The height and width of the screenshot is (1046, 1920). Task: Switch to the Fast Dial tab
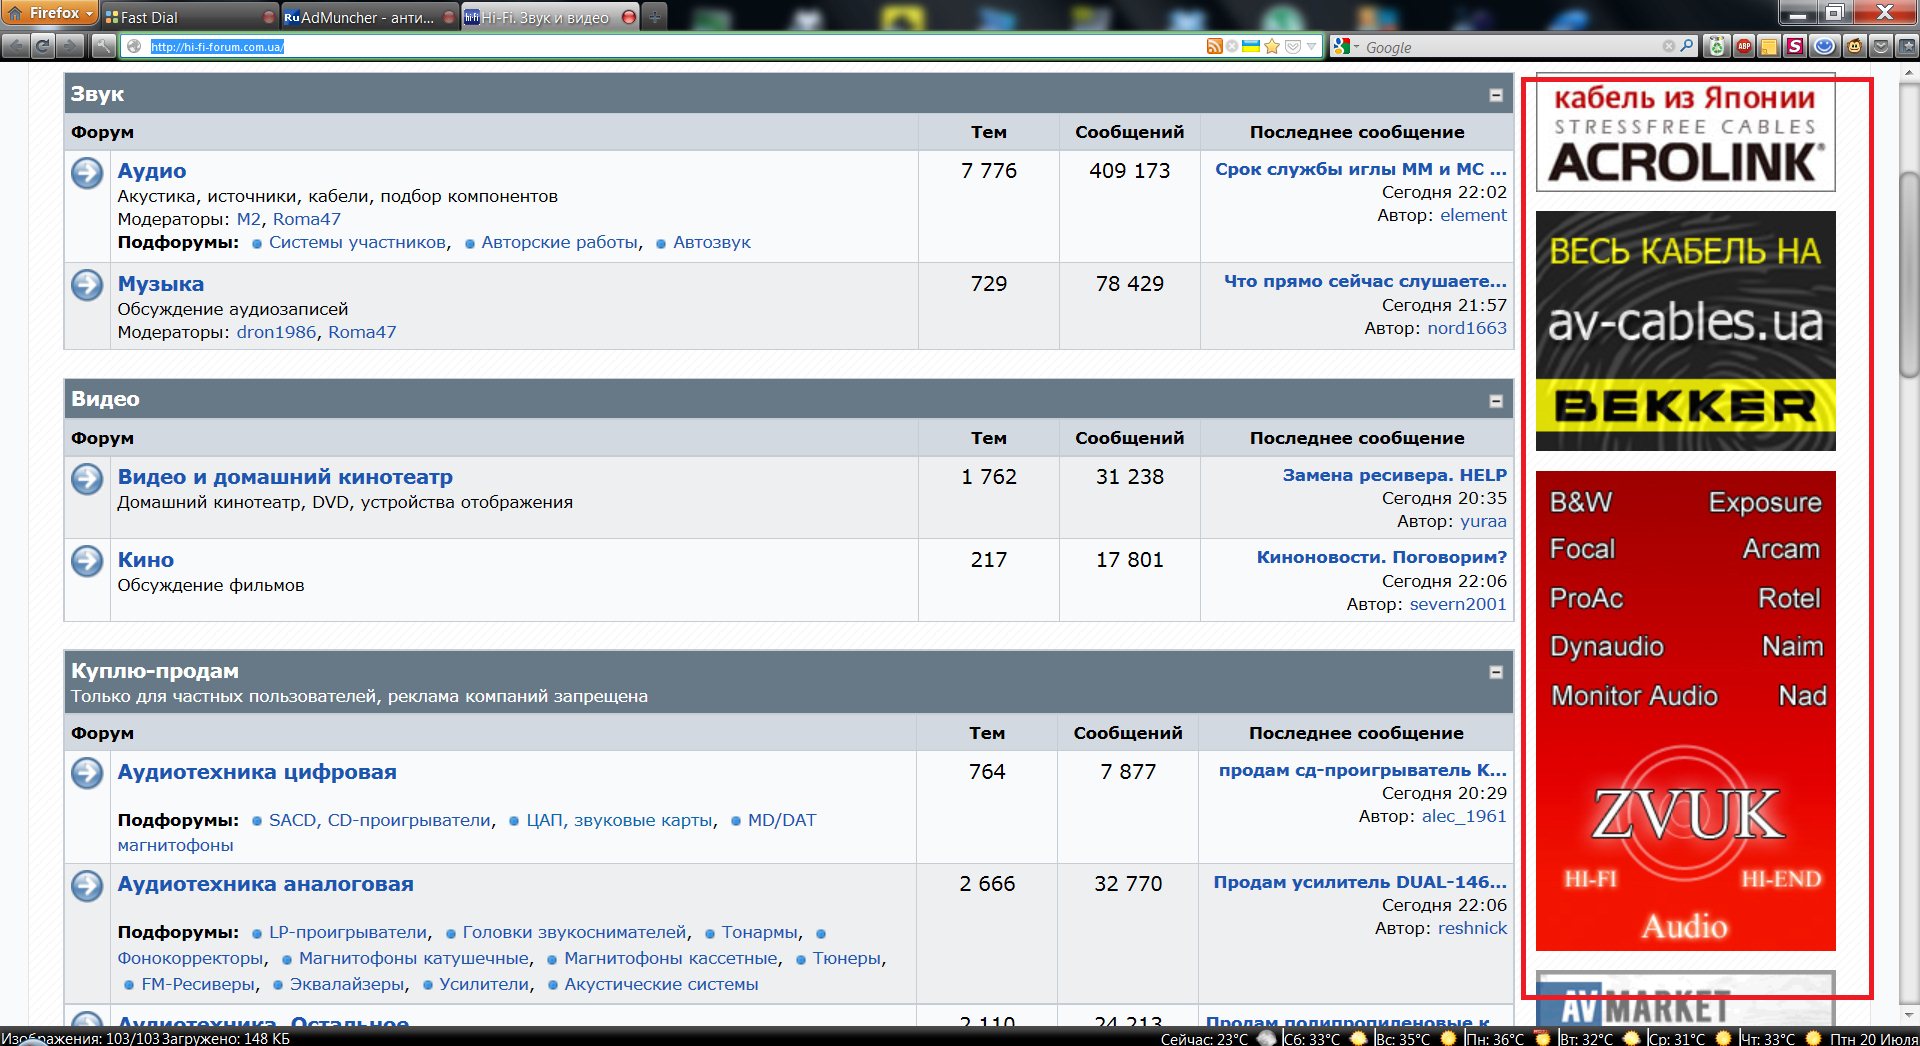tap(188, 17)
